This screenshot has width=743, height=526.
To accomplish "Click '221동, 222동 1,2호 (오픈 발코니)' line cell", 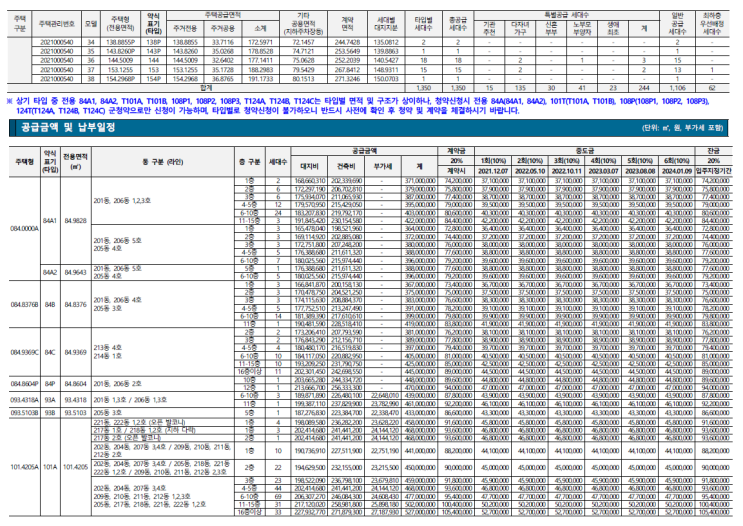I will tap(139, 422).
